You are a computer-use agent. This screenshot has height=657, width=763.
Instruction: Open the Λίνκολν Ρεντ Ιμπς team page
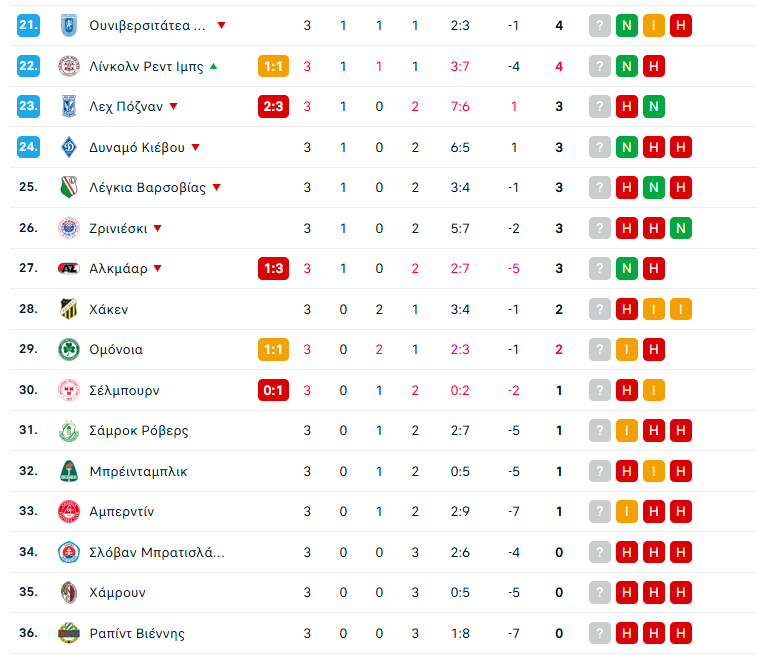(146, 67)
